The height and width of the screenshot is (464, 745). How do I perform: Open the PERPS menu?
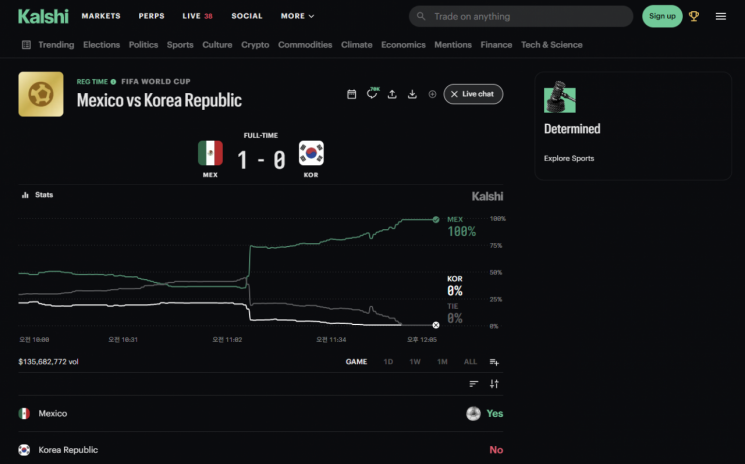[152, 16]
